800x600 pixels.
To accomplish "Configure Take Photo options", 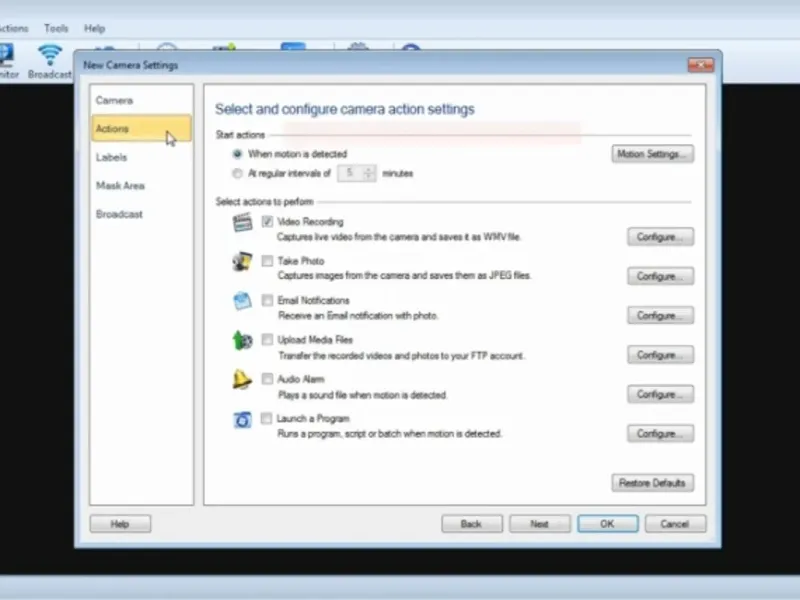I will pos(660,276).
